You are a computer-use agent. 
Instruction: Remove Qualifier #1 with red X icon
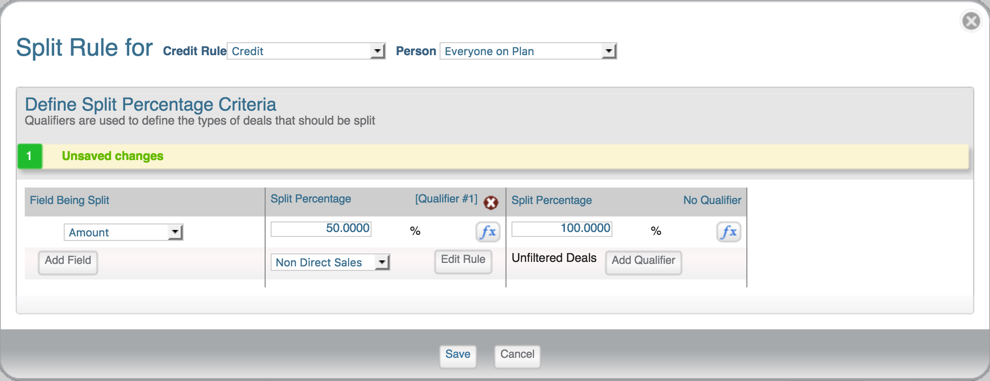pos(491,203)
